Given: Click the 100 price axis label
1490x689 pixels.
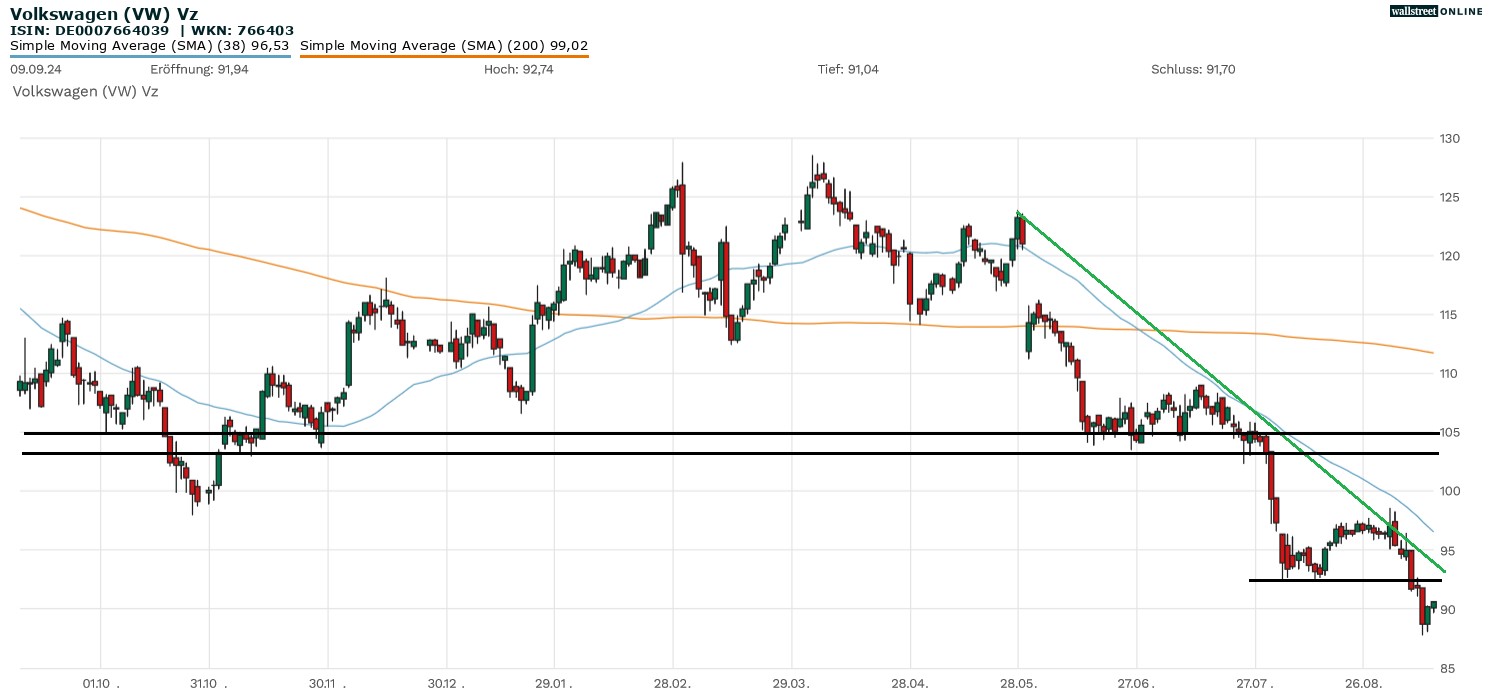Looking at the screenshot, I should (1449, 491).
